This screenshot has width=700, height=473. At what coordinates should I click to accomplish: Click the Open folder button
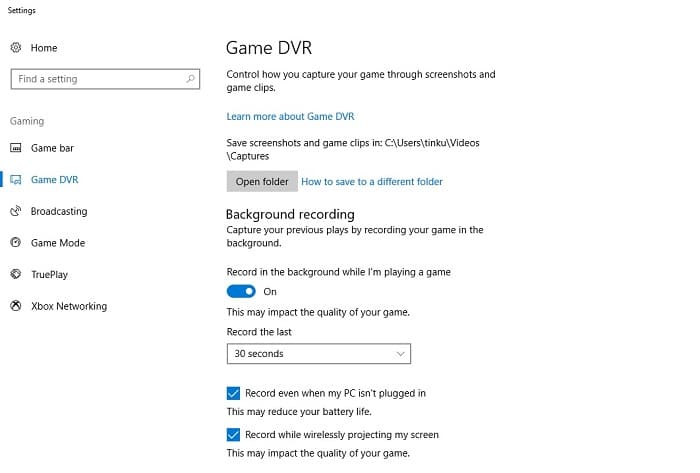pos(262,182)
